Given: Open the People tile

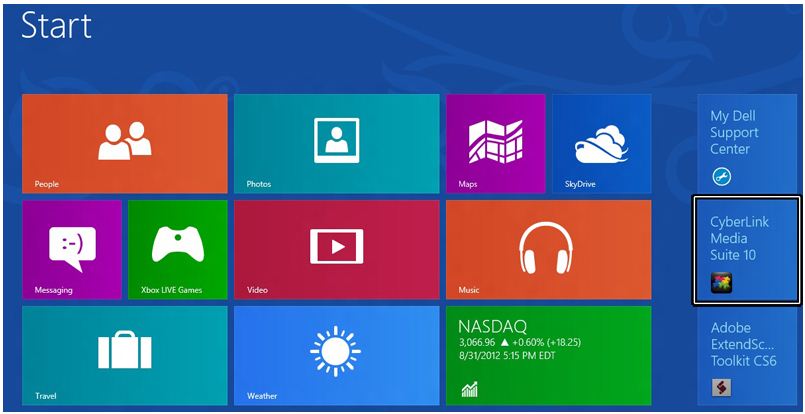Looking at the screenshot, I should click(125, 143).
